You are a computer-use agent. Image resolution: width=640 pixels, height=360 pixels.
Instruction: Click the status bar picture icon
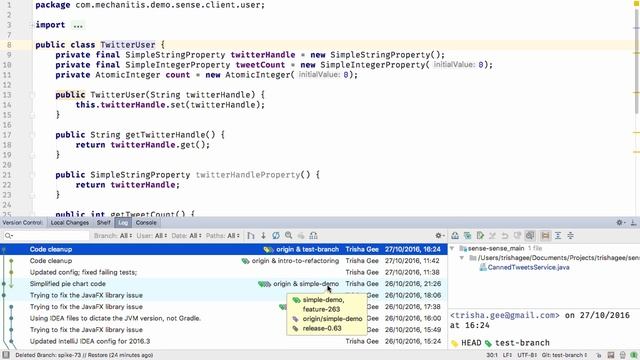coord(611,355)
